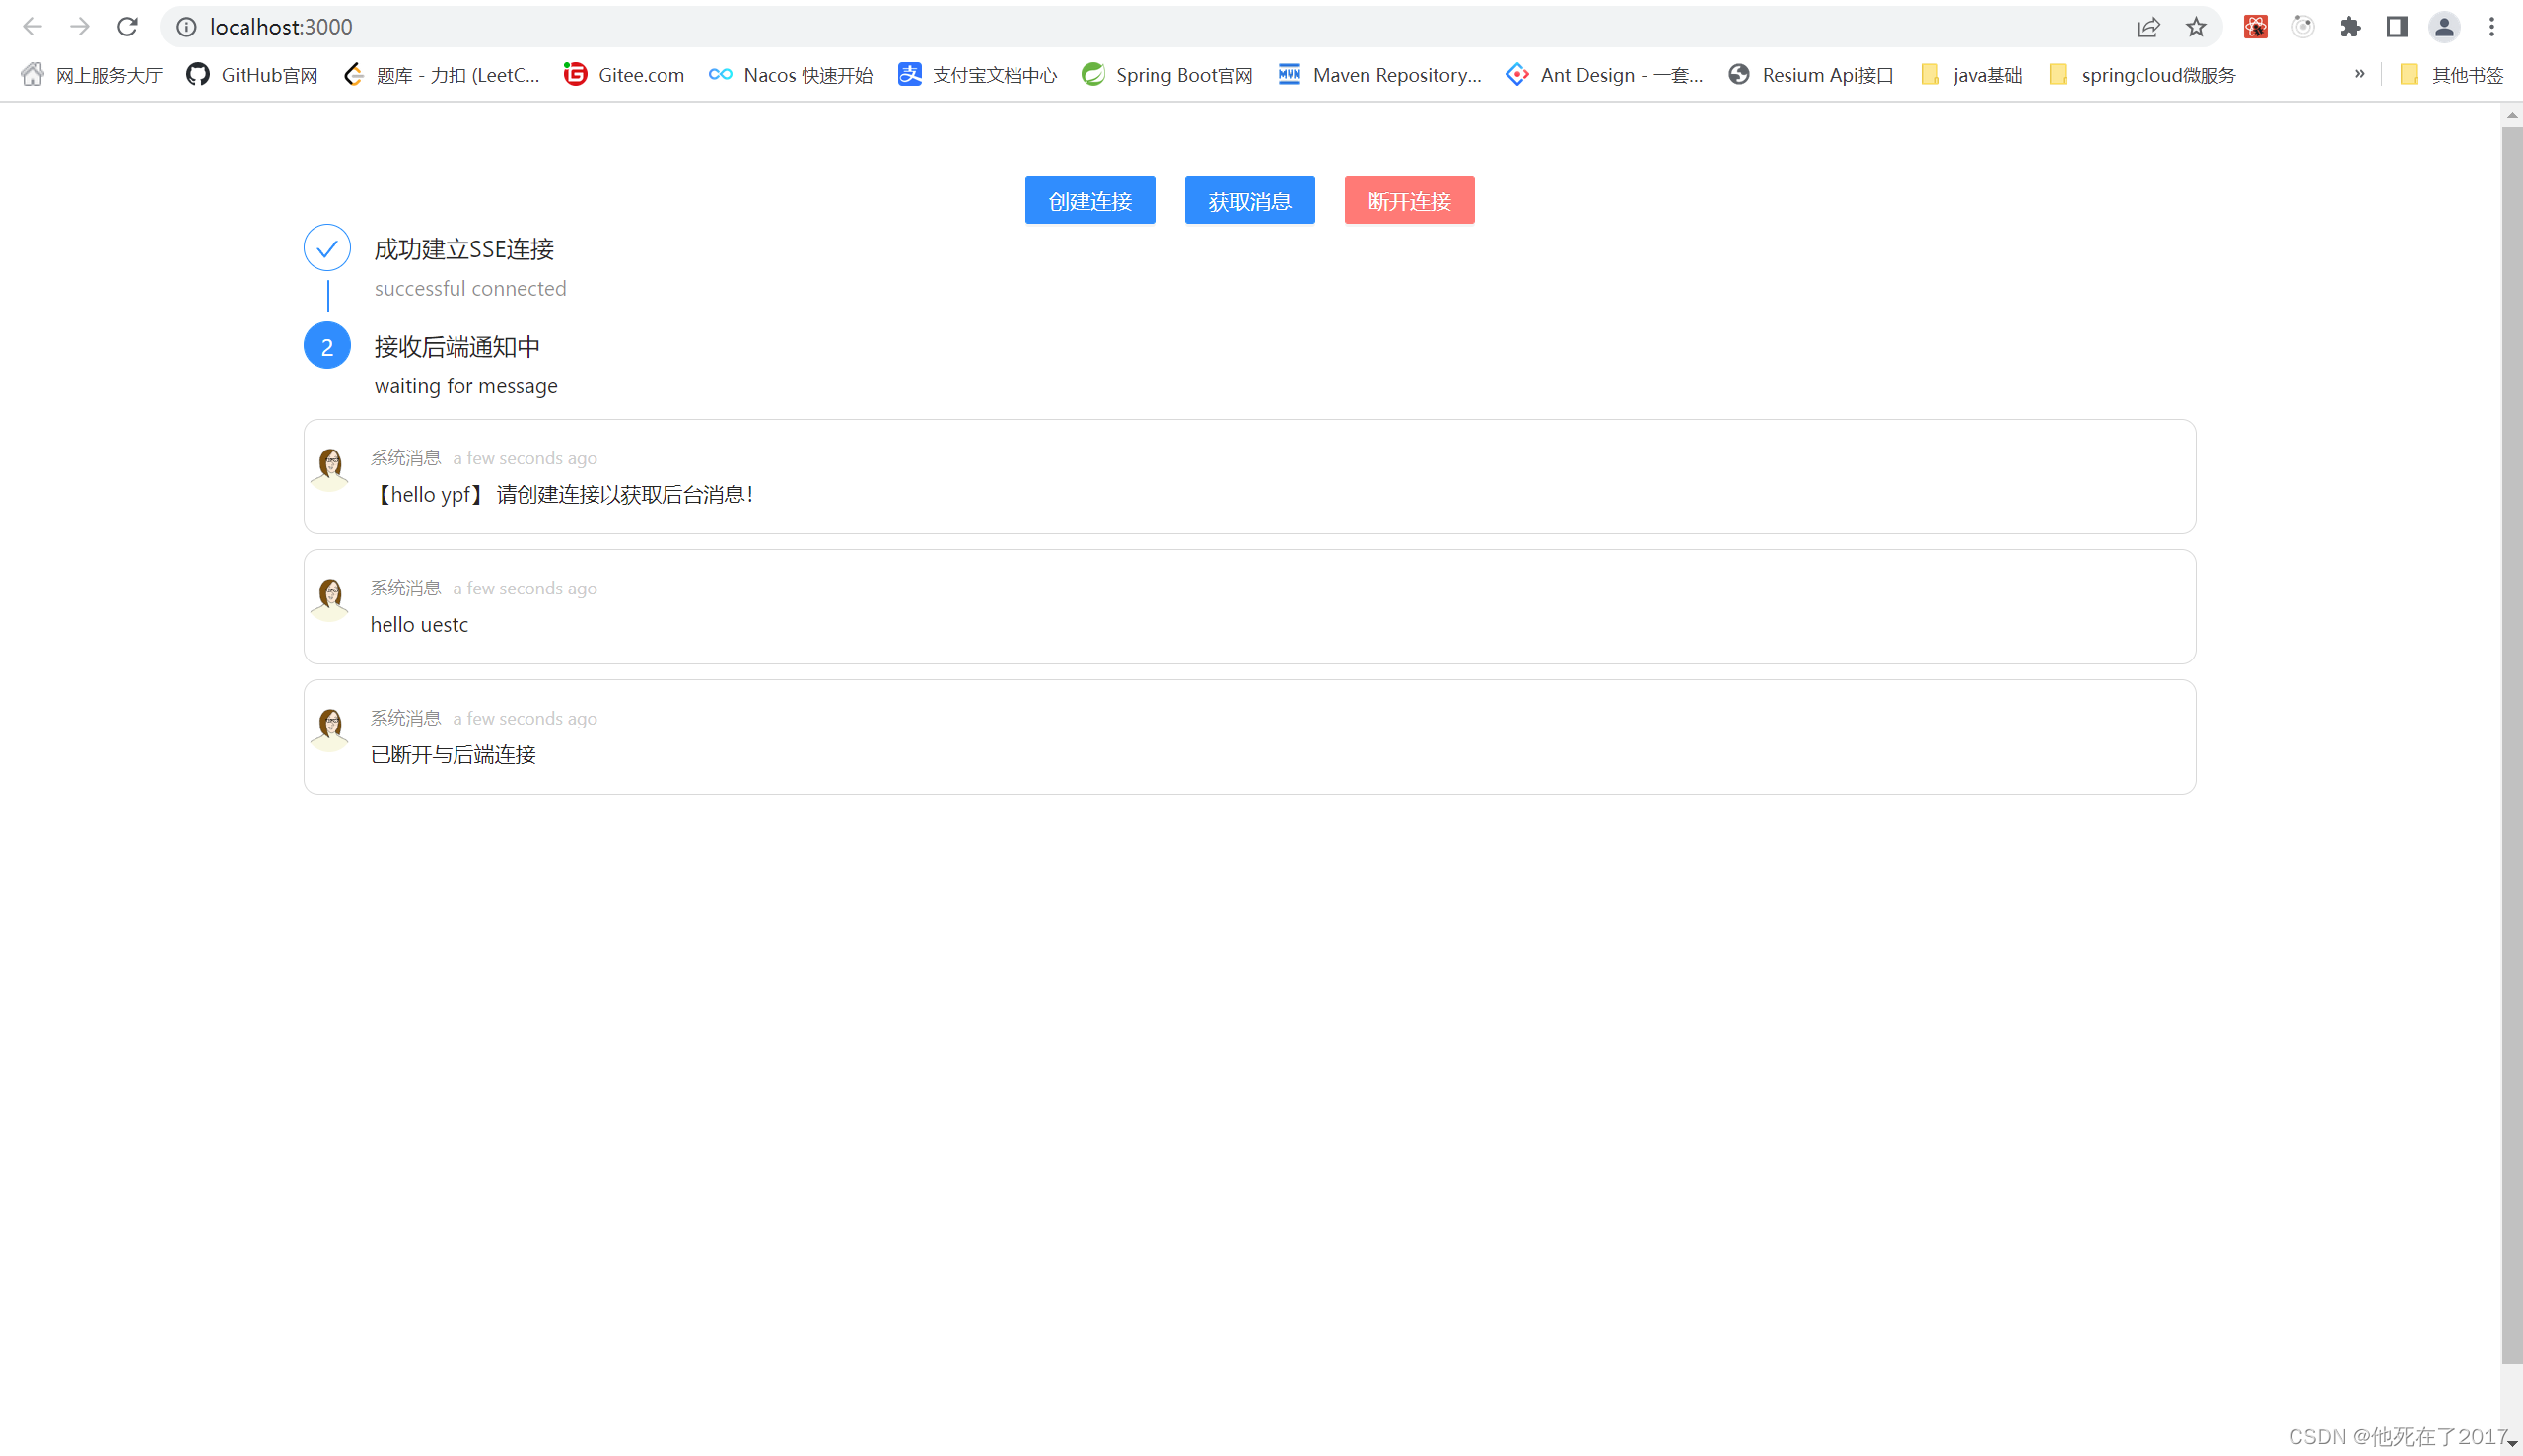Open the user profile avatar icon
Image resolution: width=2523 pixels, height=1456 pixels.
pos(2444,27)
